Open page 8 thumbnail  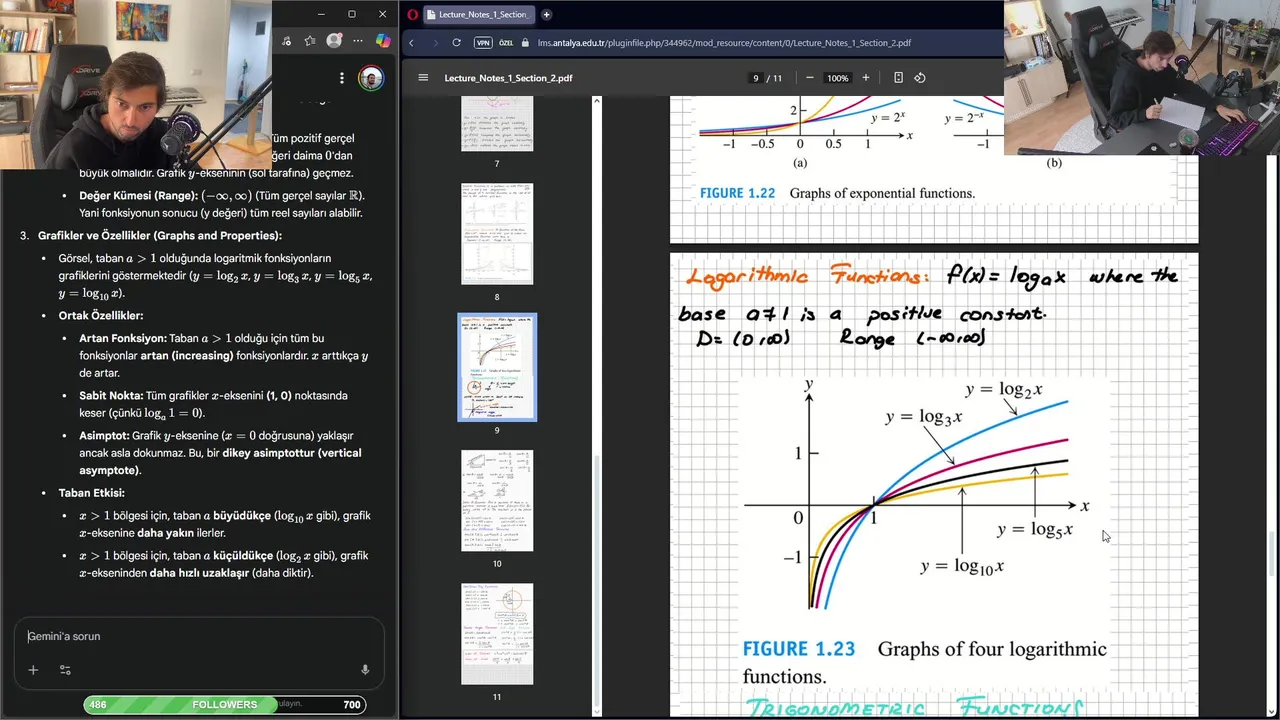pos(497,233)
